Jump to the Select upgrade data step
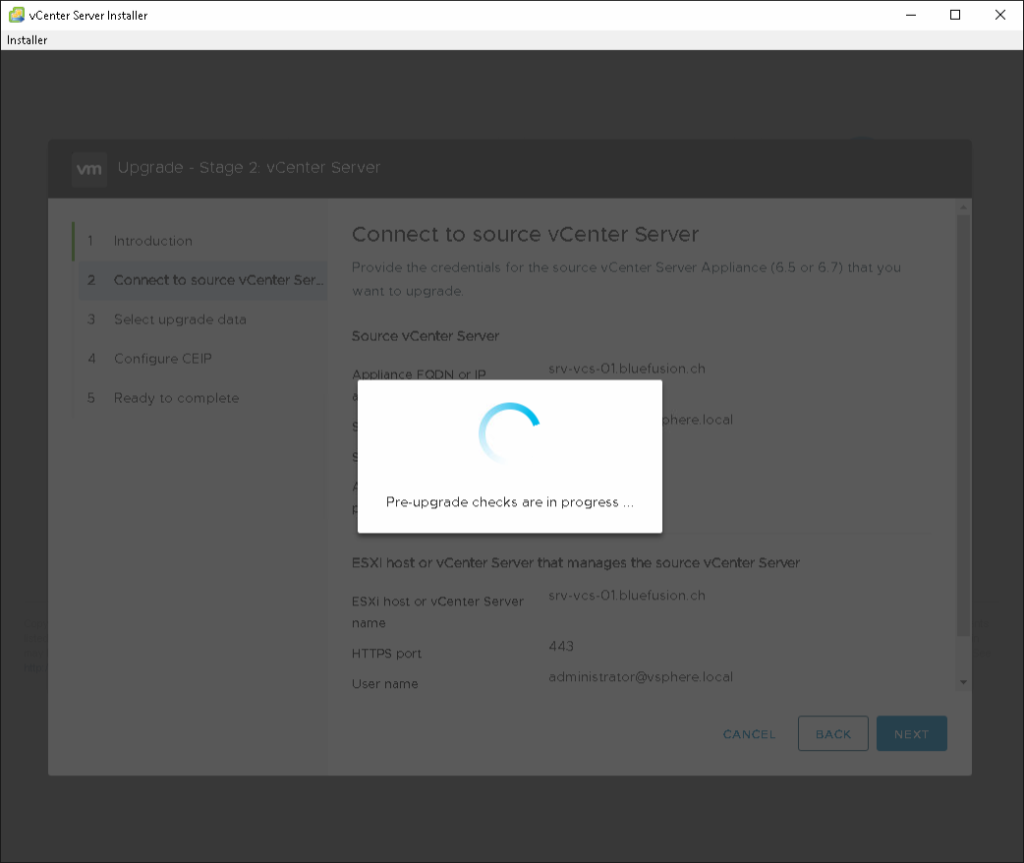The width and height of the screenshot is (1024, 863). coord(179,319)
